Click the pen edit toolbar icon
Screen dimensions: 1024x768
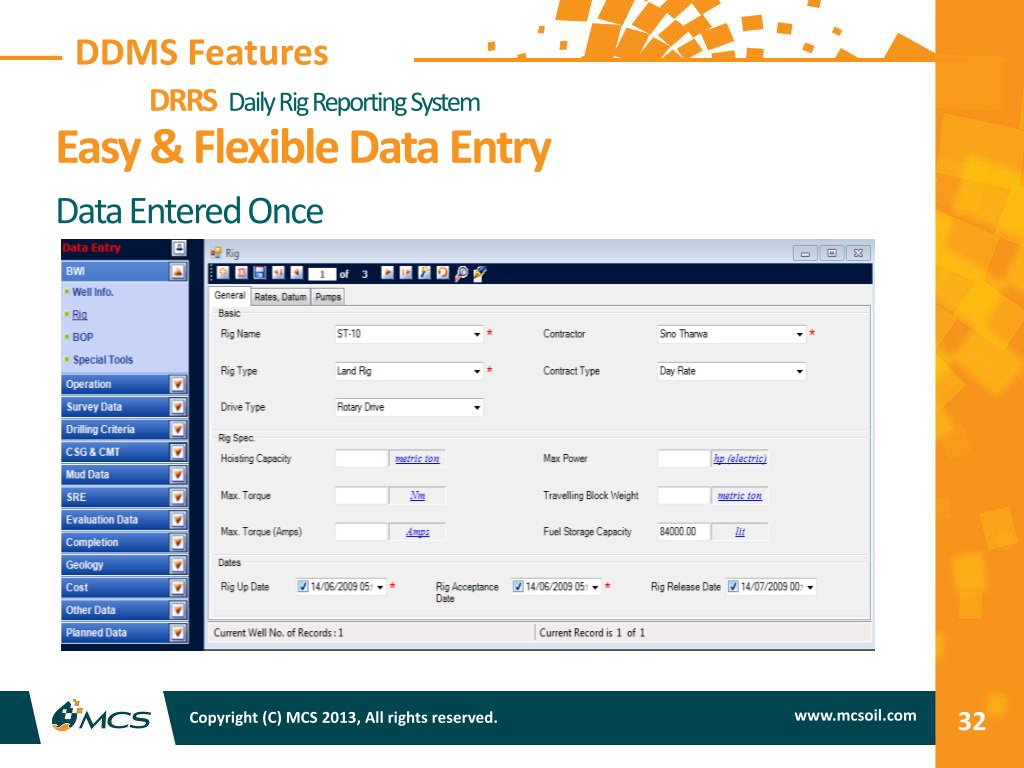coord(479,274)
